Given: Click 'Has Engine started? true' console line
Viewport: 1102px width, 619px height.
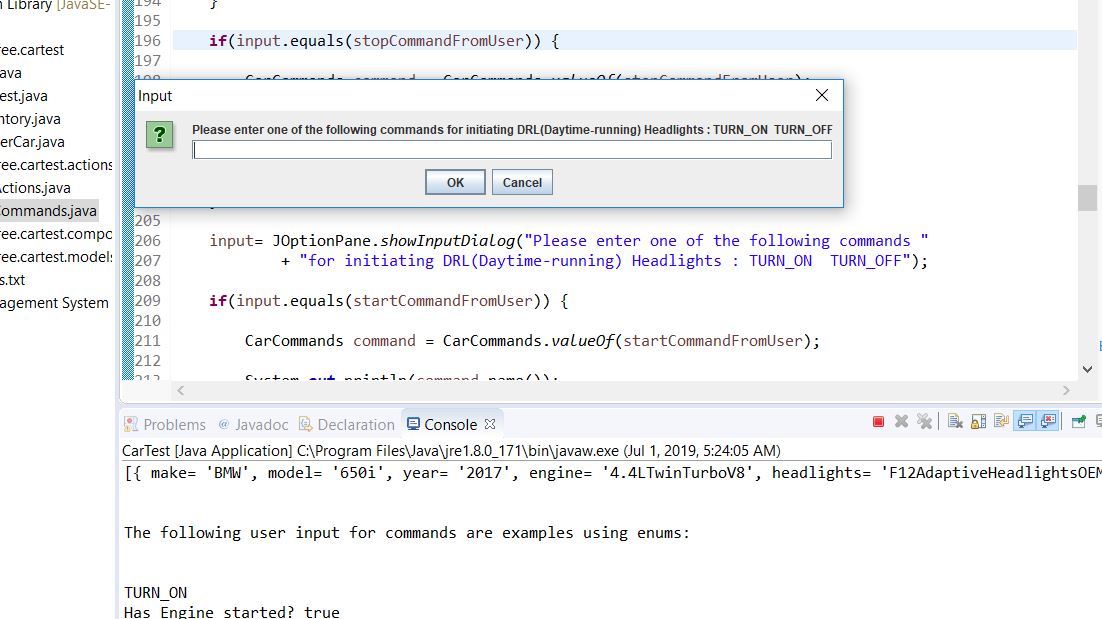Looking at the screenshot, I should click(x=232, y=612).
